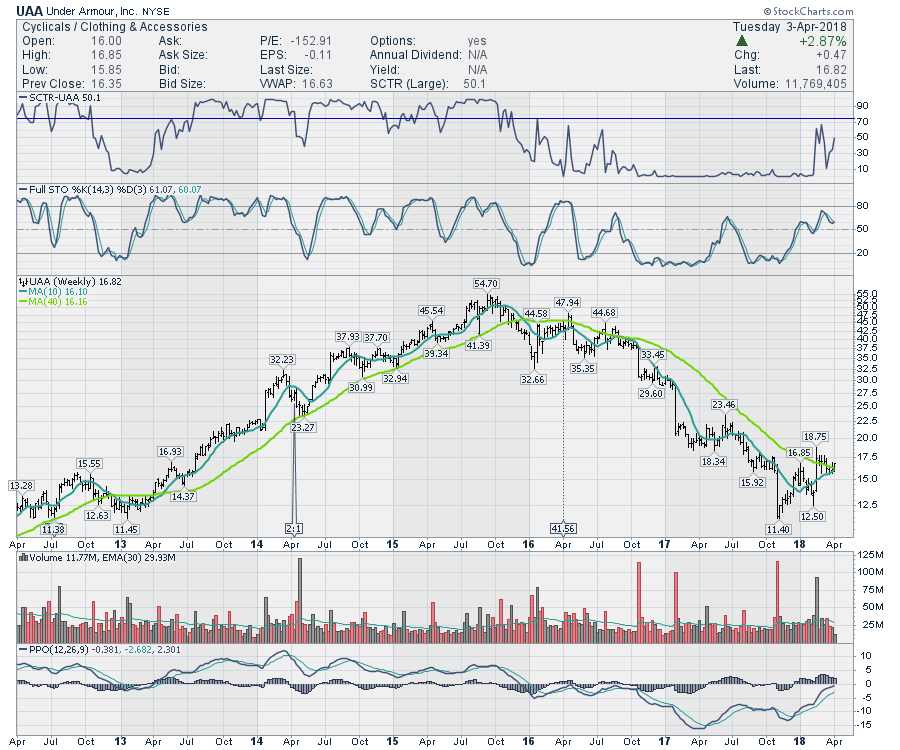The image size is (900, 750).
Task: Click the 47.94 price label
Action: pos(567,302)
